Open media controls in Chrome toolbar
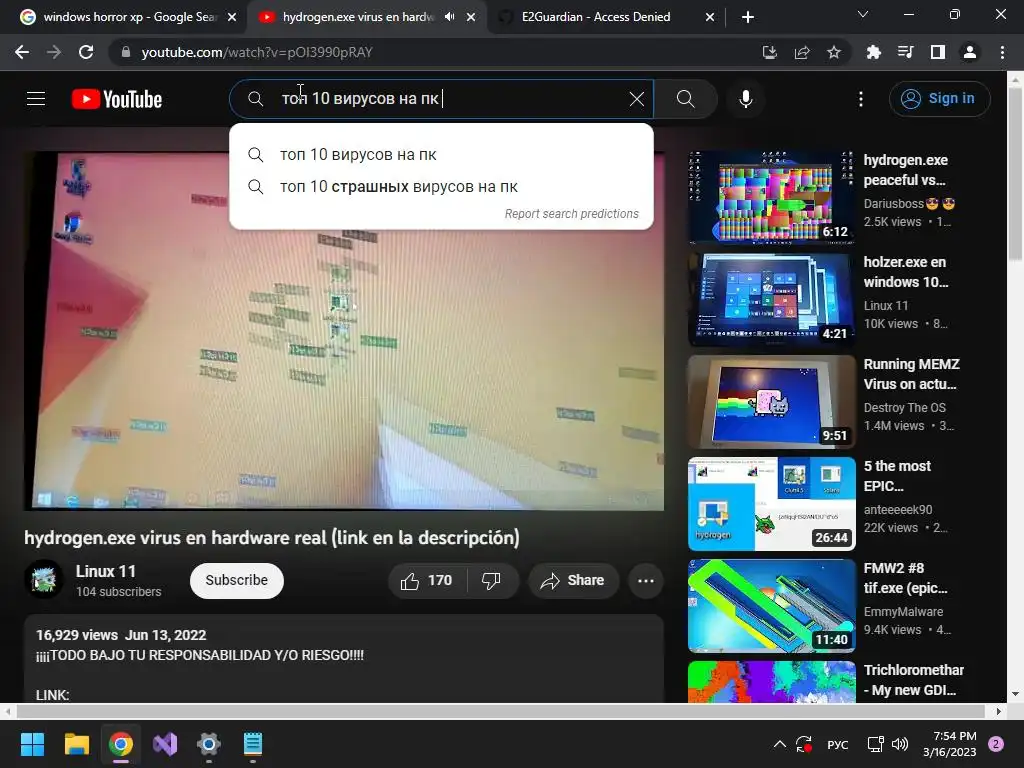Image resolution: width=1024 pixels, height=768 pixels. pos(905,52)
